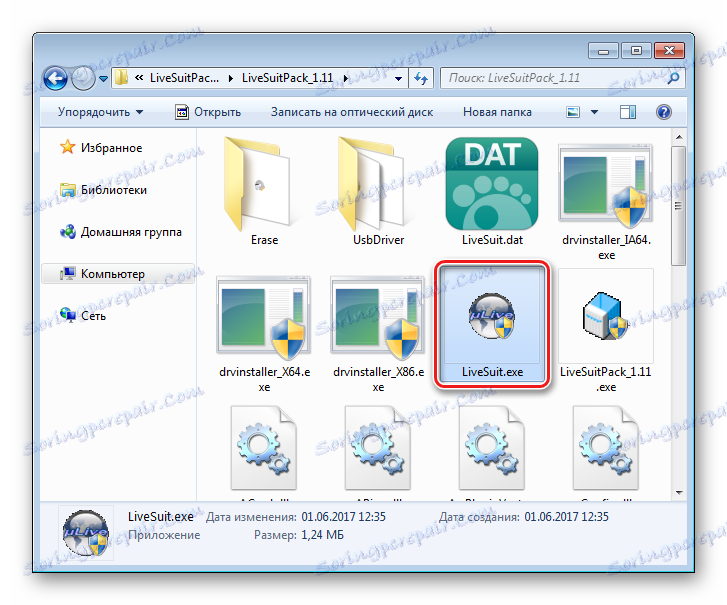The width and height of the screenshot is (727, 605).
Task: Toggle the preview pane
Action: pos(628,112)
